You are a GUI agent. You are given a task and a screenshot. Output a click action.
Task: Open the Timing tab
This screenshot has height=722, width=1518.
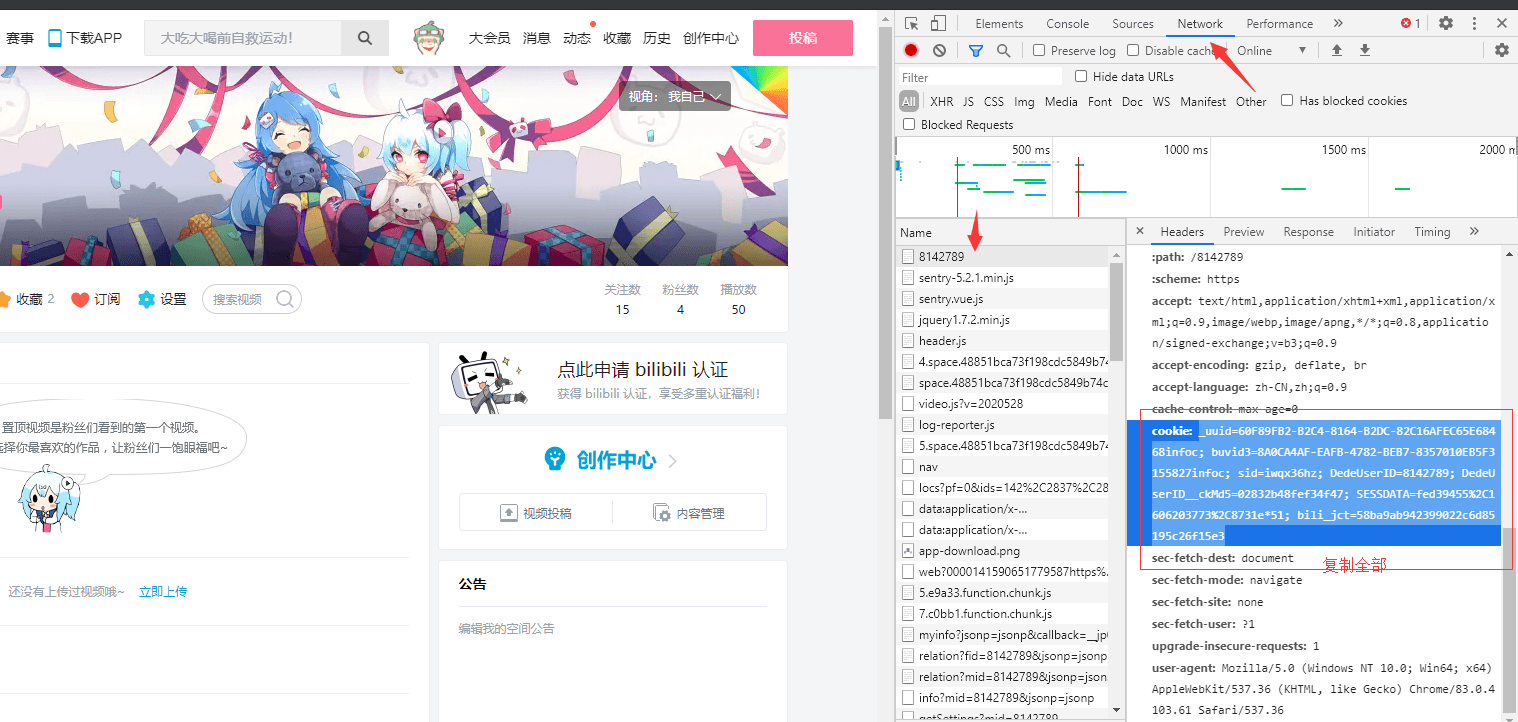[1432, 231]
